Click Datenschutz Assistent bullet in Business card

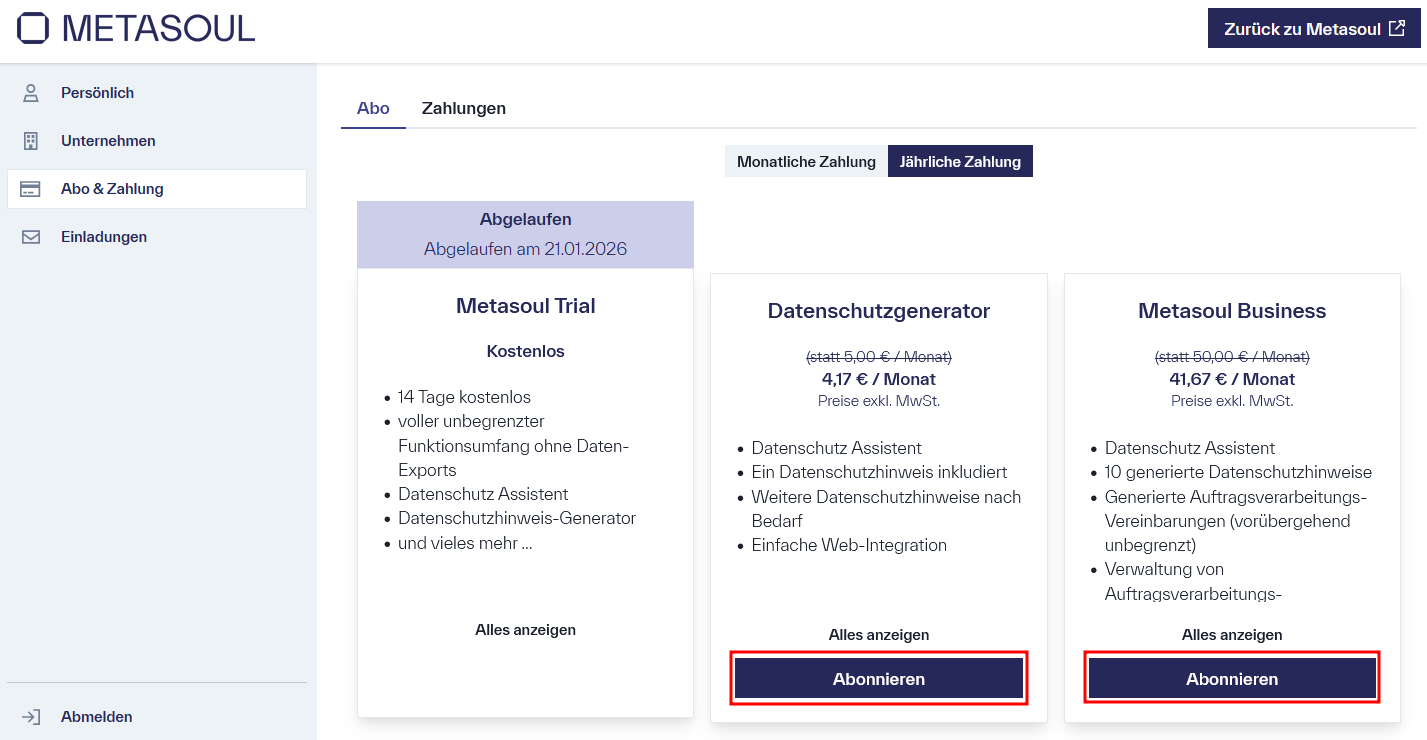tap(1190, 448)
